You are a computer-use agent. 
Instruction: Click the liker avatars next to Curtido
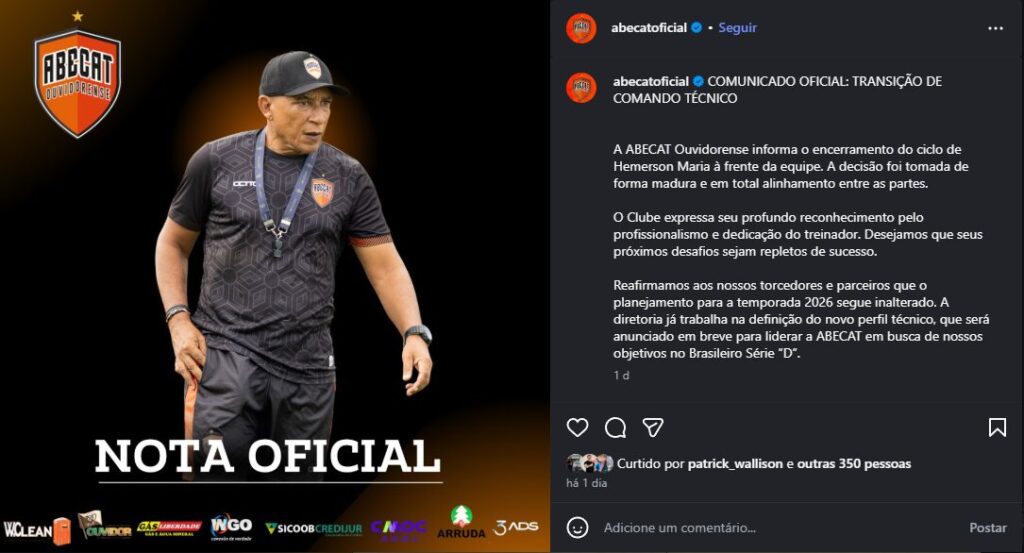[590, 463]
